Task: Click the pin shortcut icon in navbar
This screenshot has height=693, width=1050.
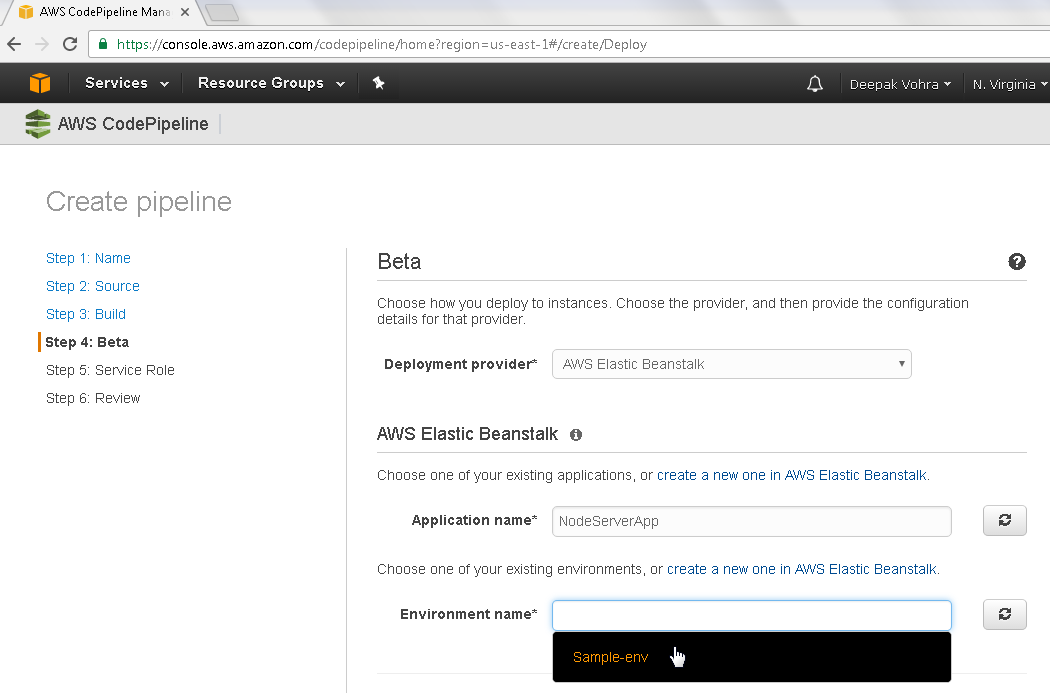Action: (x=378, y=83)
